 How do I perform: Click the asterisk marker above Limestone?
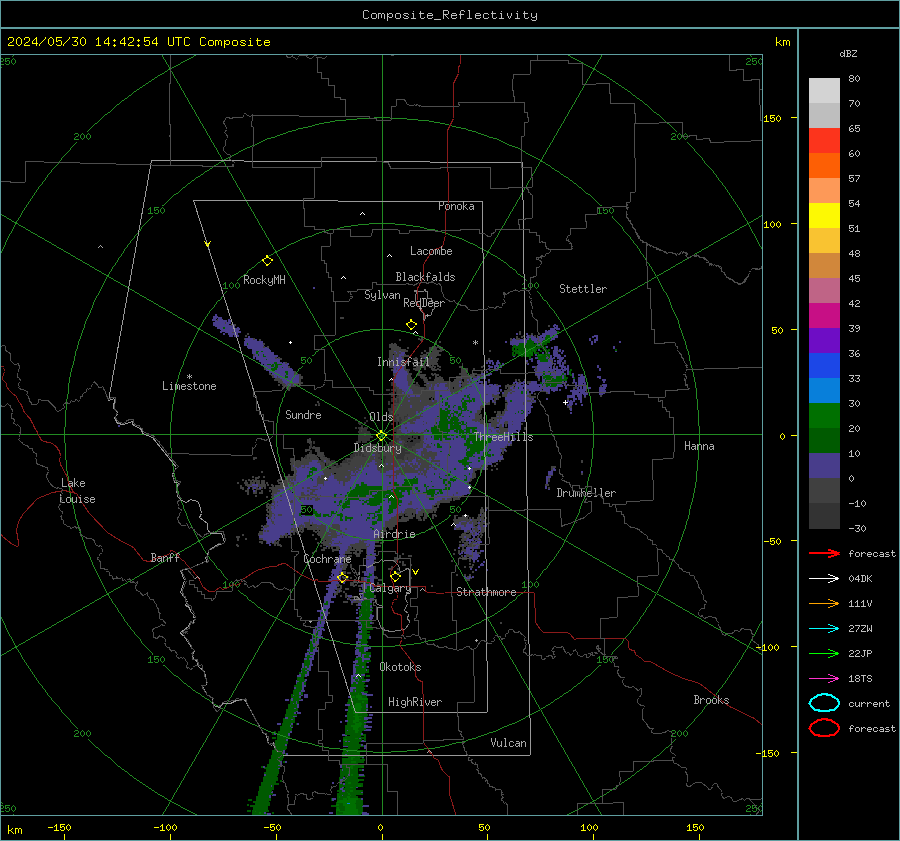click(x=189, y=377)
